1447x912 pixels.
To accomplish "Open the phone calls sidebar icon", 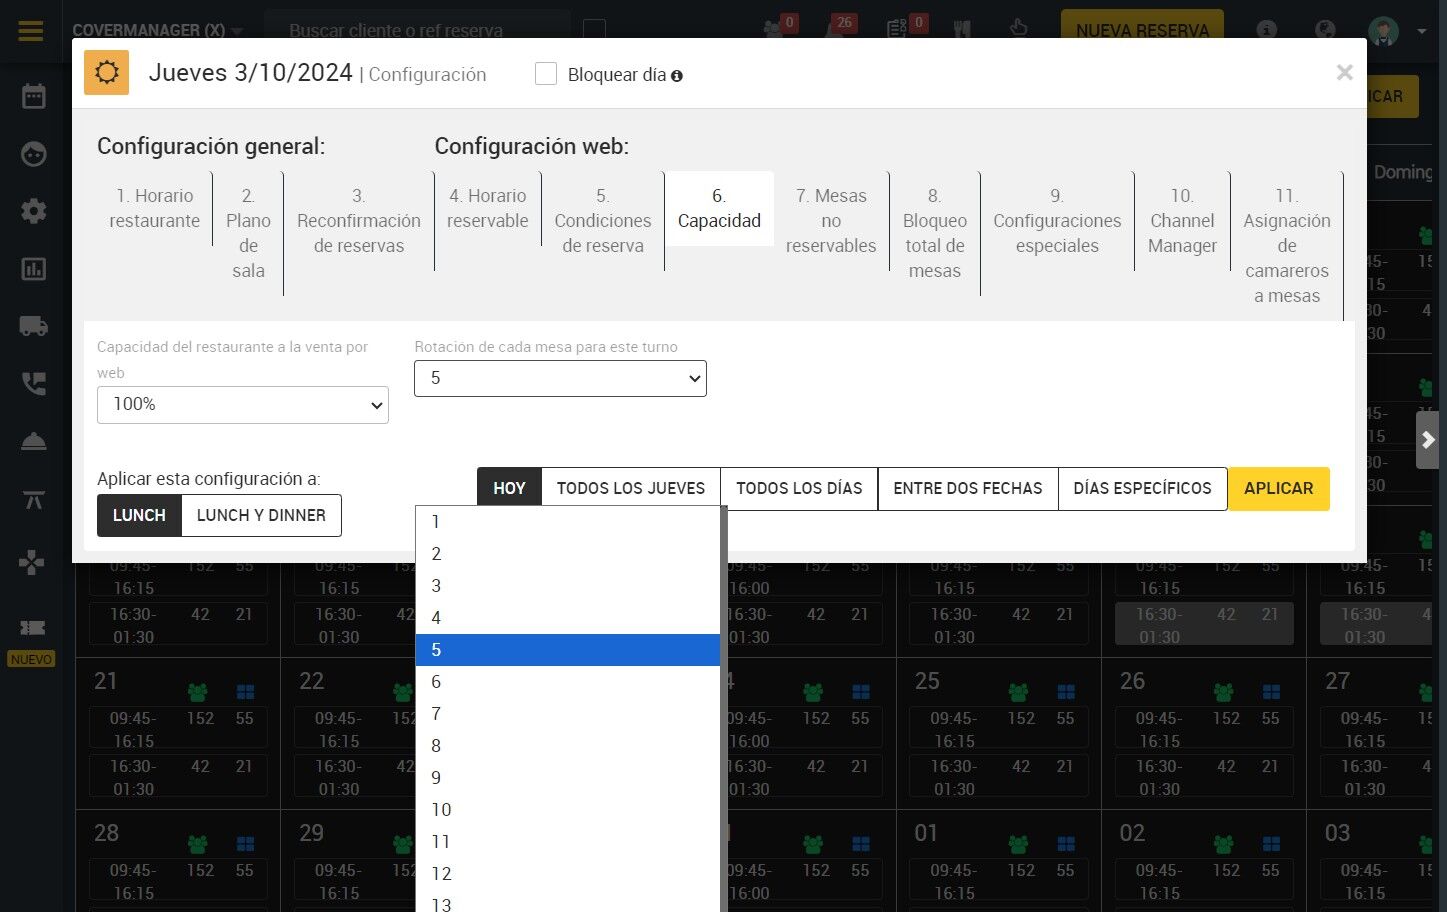I will pyautogui.click(x=34, y=384).
